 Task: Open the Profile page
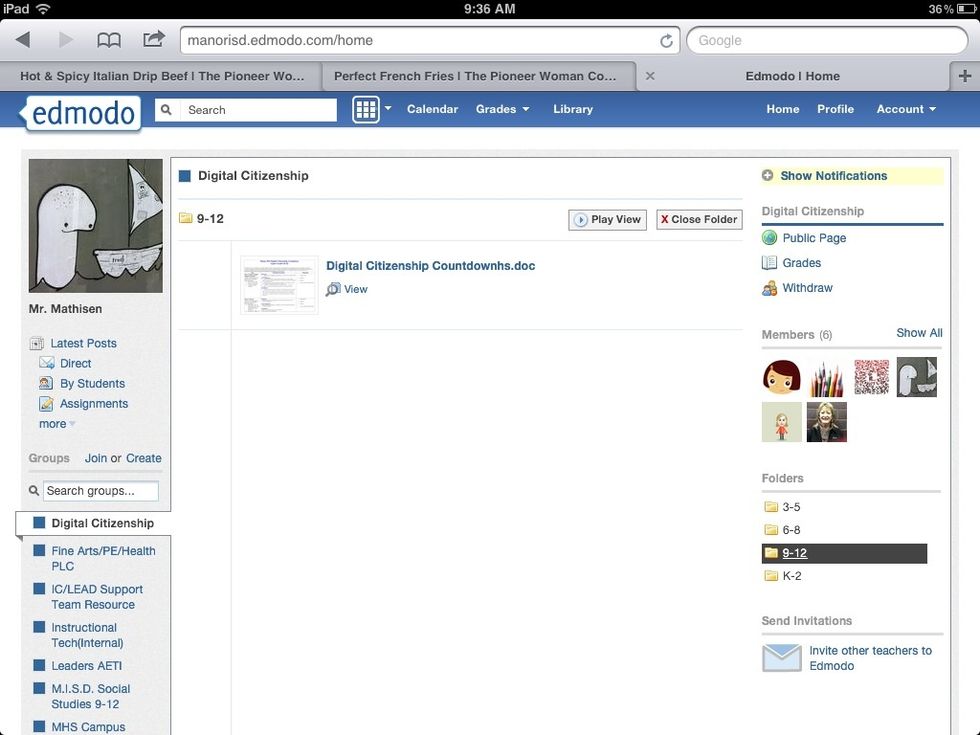[x=835, y=109]
